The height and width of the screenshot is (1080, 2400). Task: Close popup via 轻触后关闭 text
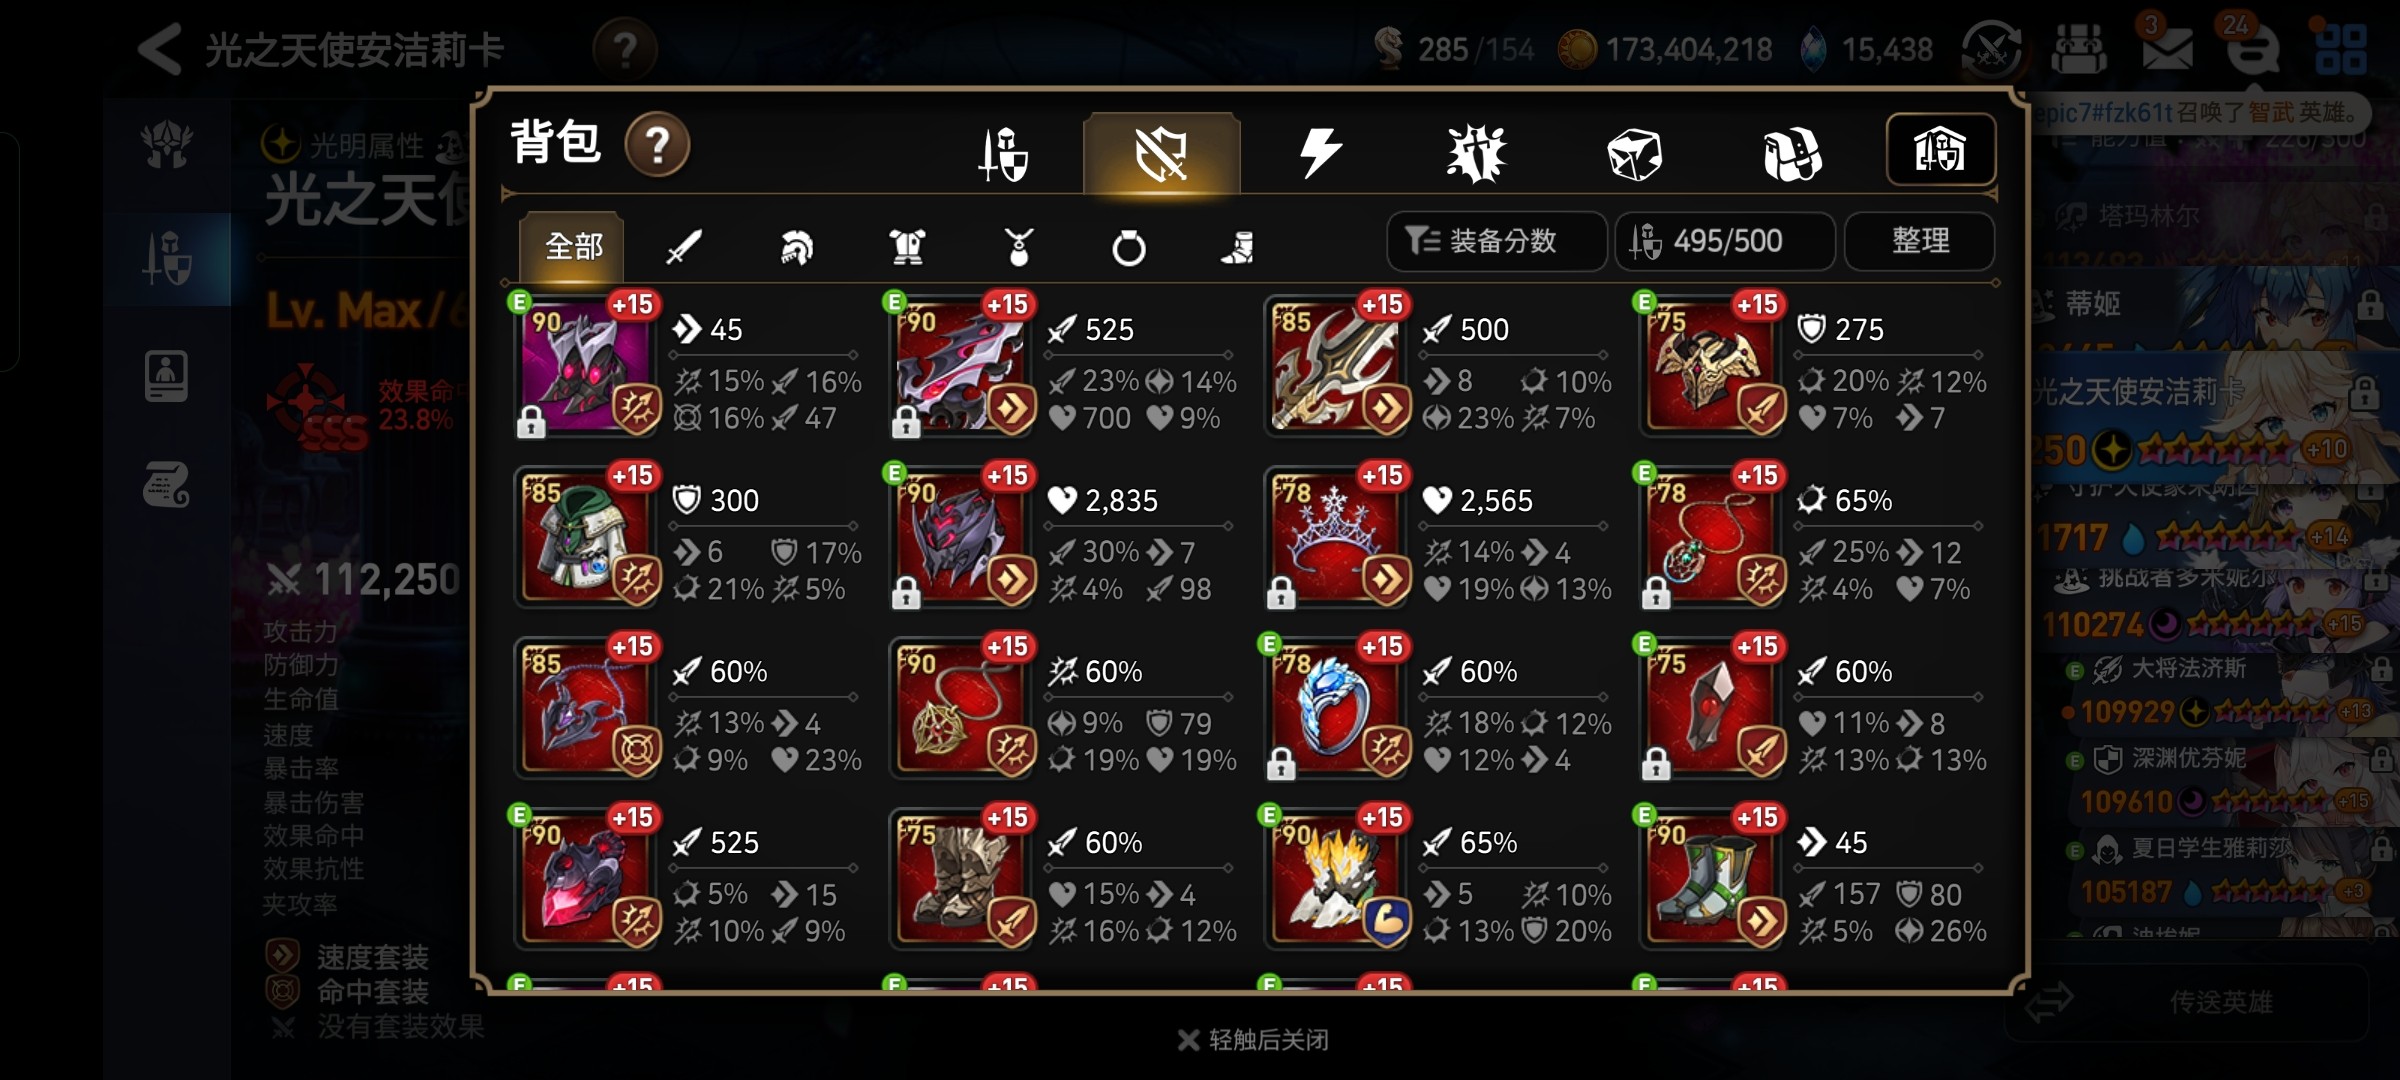(1269, 1040)
